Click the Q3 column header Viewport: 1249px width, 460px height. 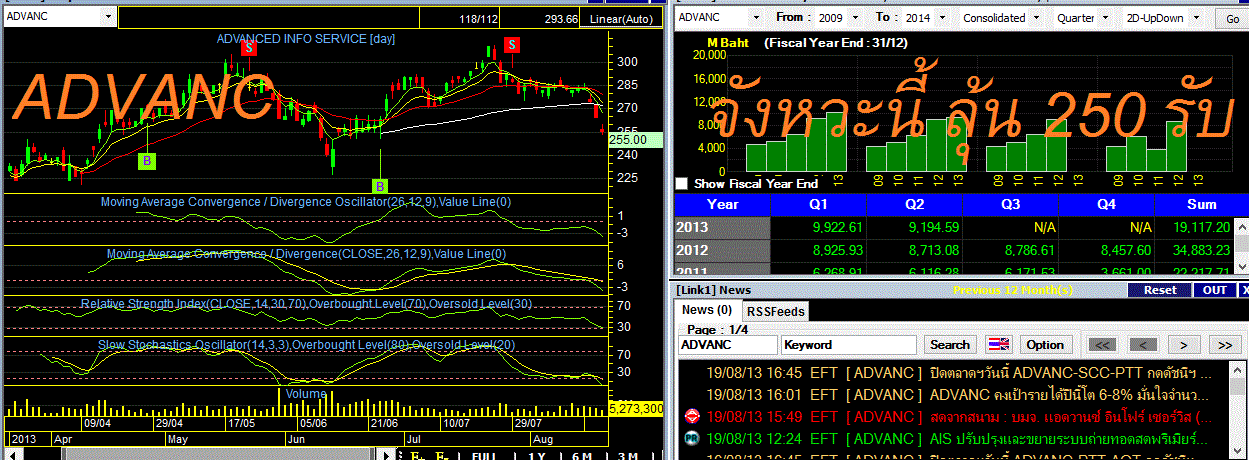[x=1010, y=204]
